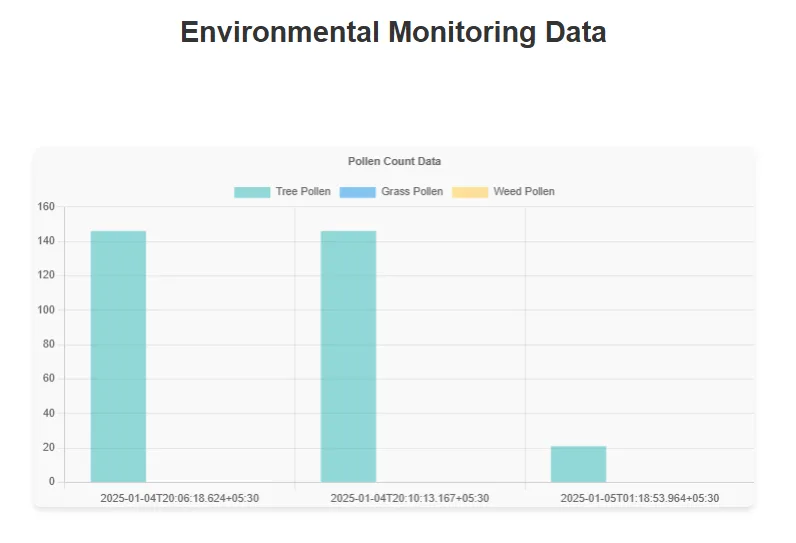Screen dimensions: 796x543
Task: Click the Environmental Monitoring Data heading
Action: (x=393, y=32)
